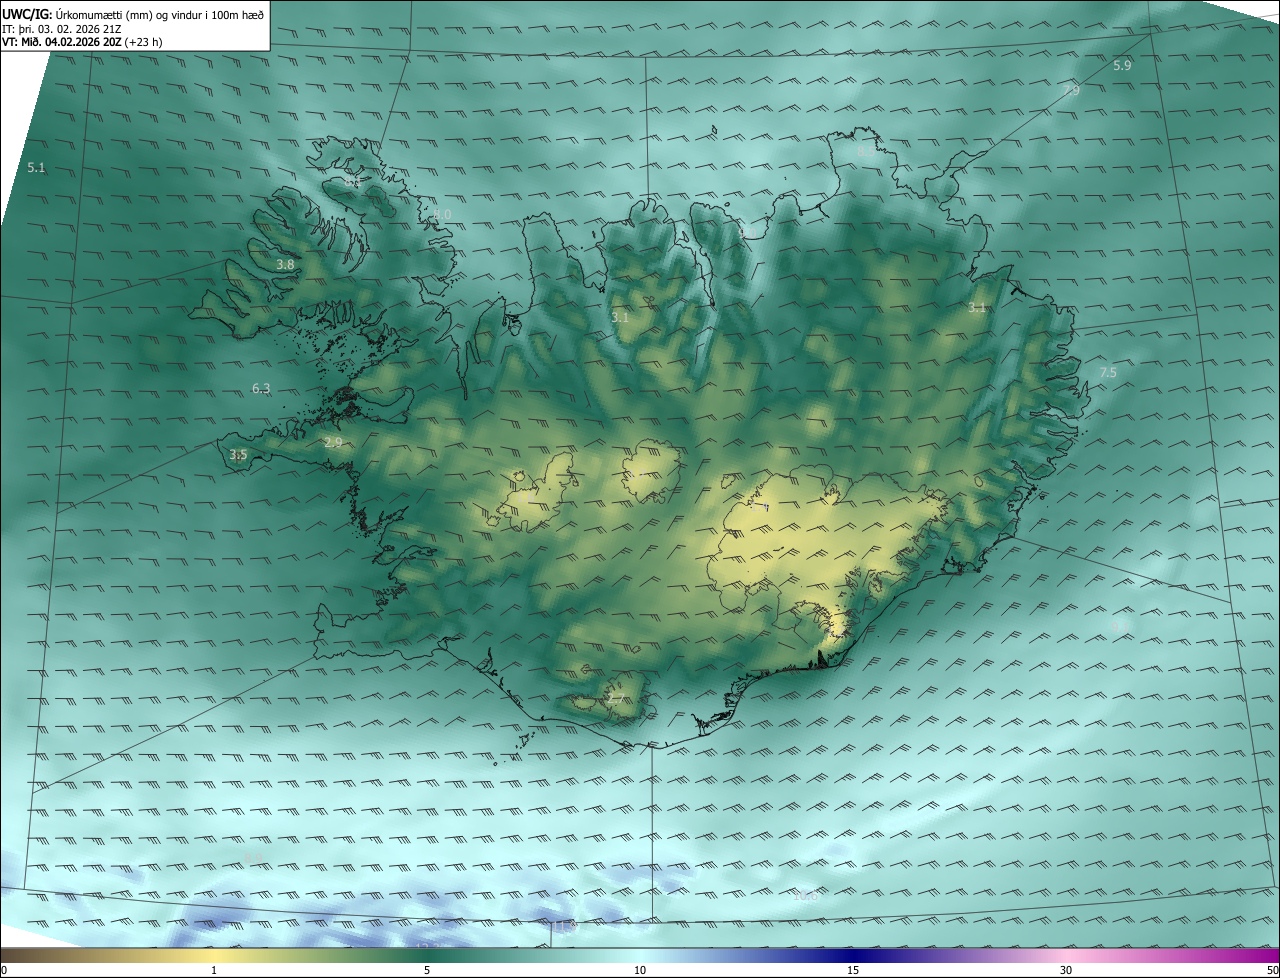This screenshot has width=1280, height=978.
Task: Click the color scale tick labeled 5
Action: pos(427,970)
